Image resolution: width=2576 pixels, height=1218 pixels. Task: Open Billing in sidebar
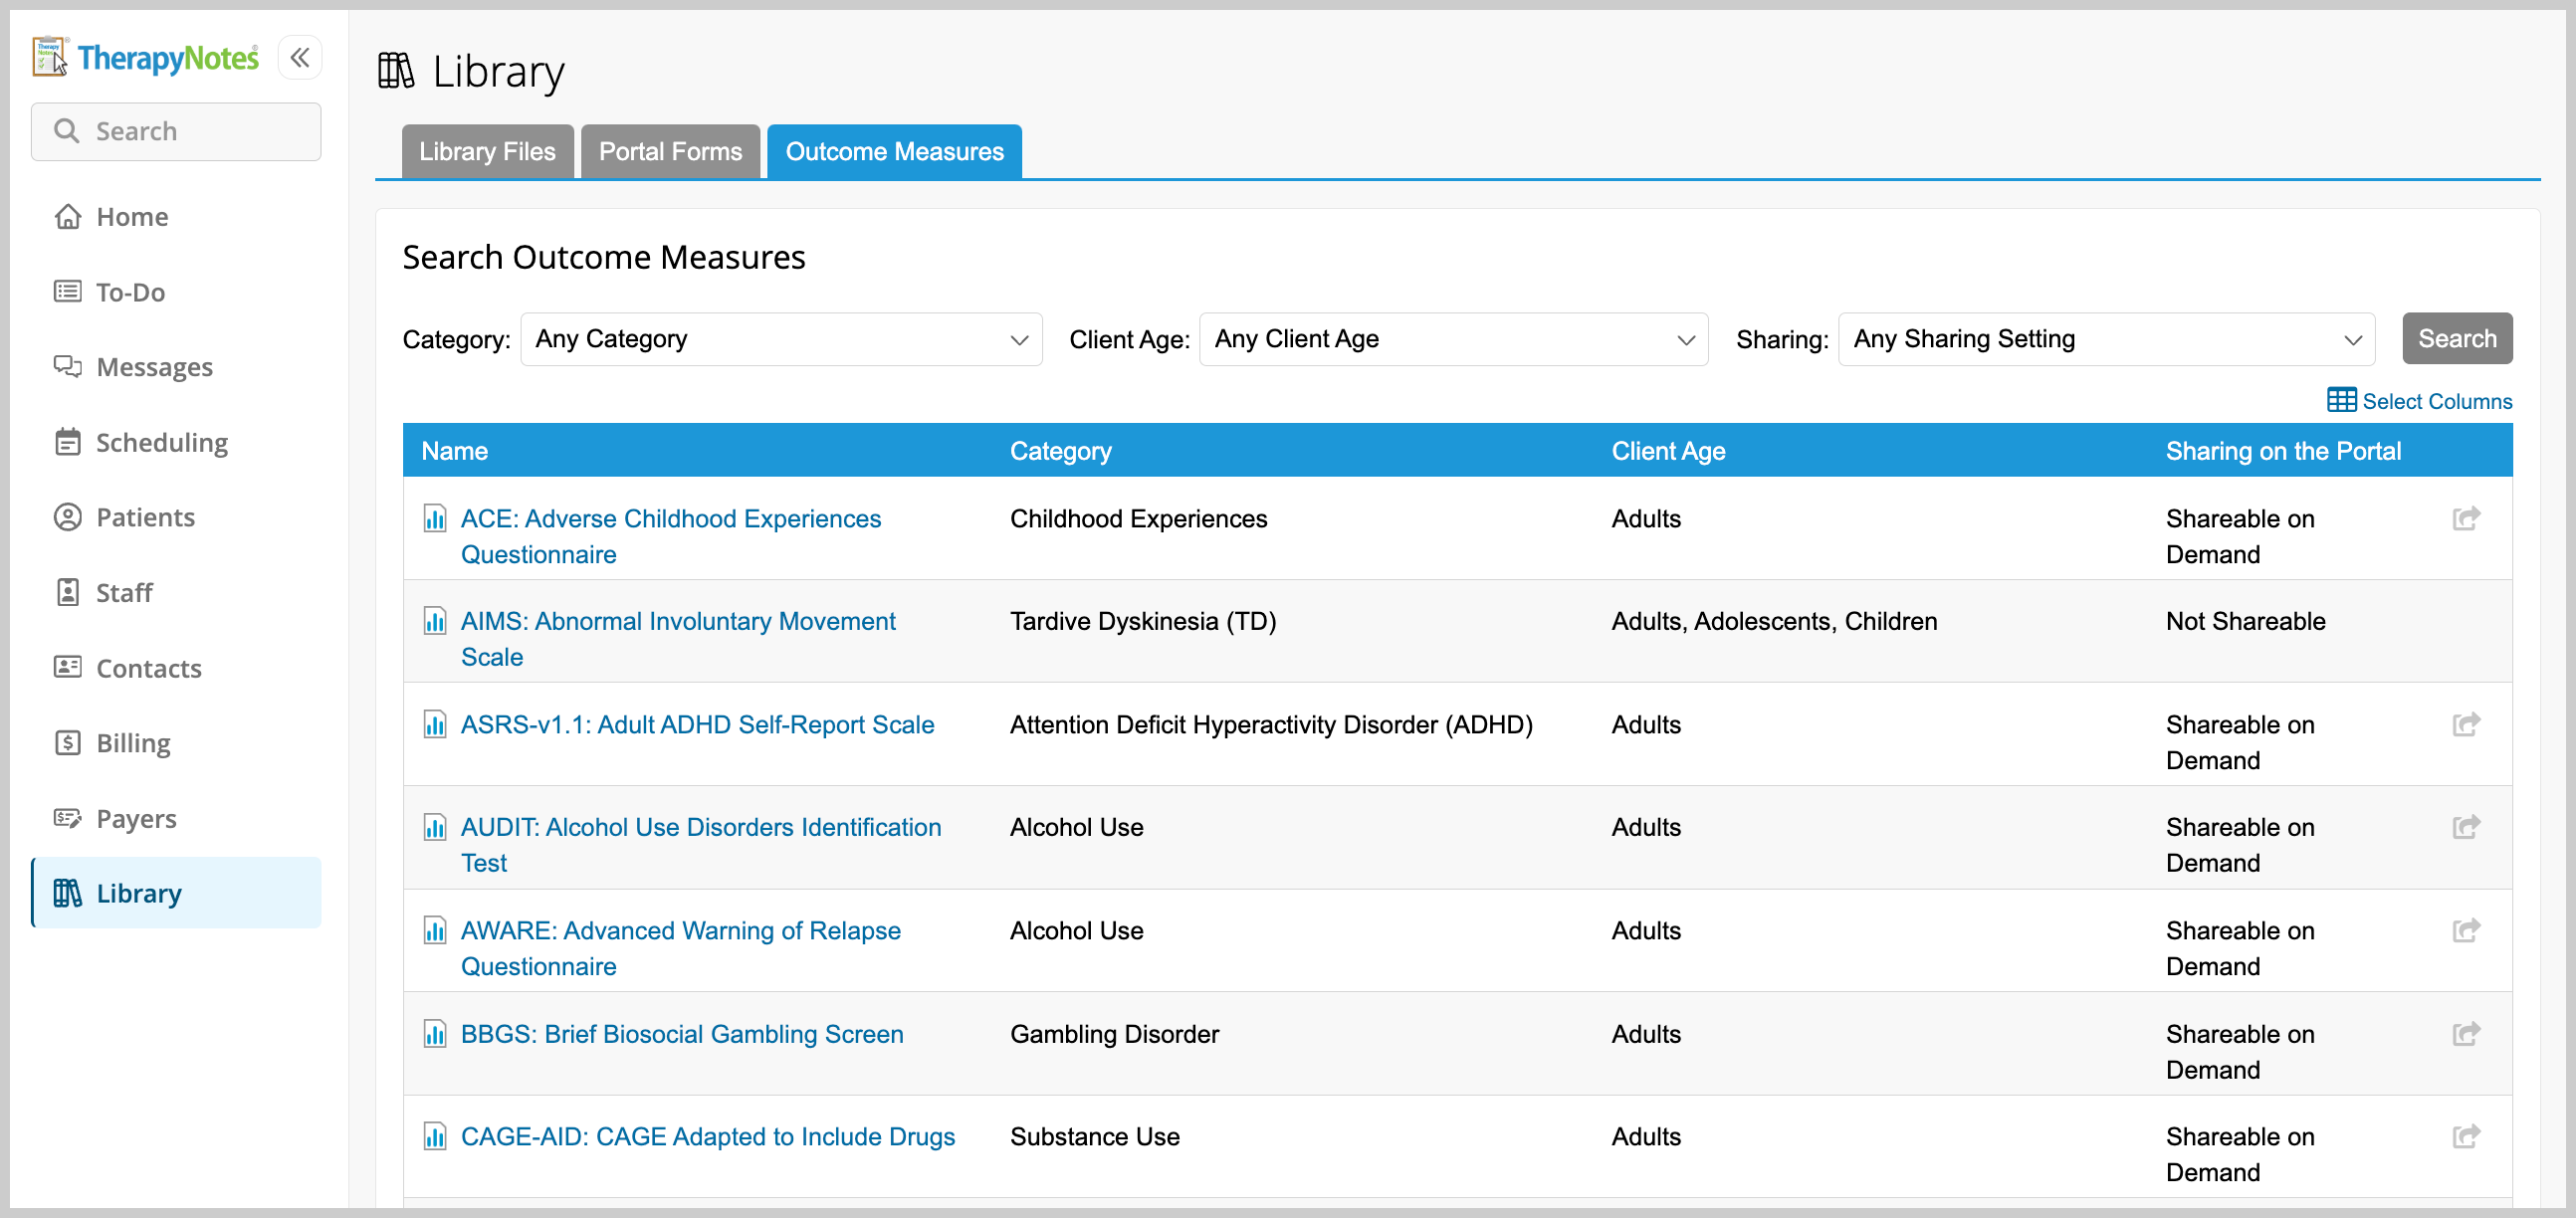point(176,742)
